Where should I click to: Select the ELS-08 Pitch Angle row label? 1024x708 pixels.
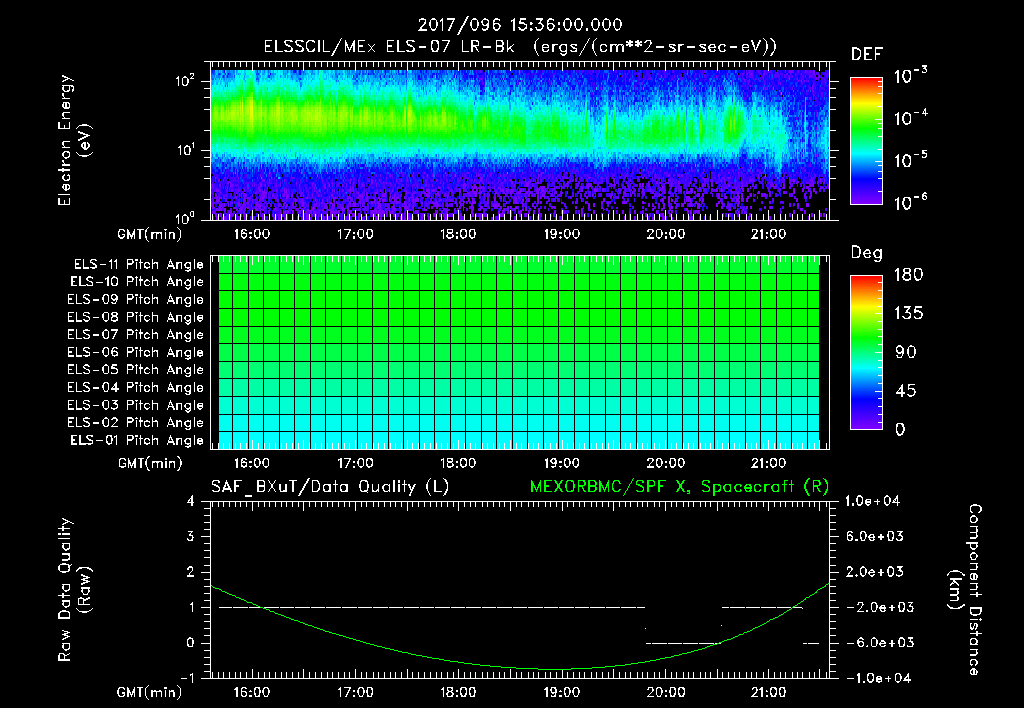coord(136,317)
